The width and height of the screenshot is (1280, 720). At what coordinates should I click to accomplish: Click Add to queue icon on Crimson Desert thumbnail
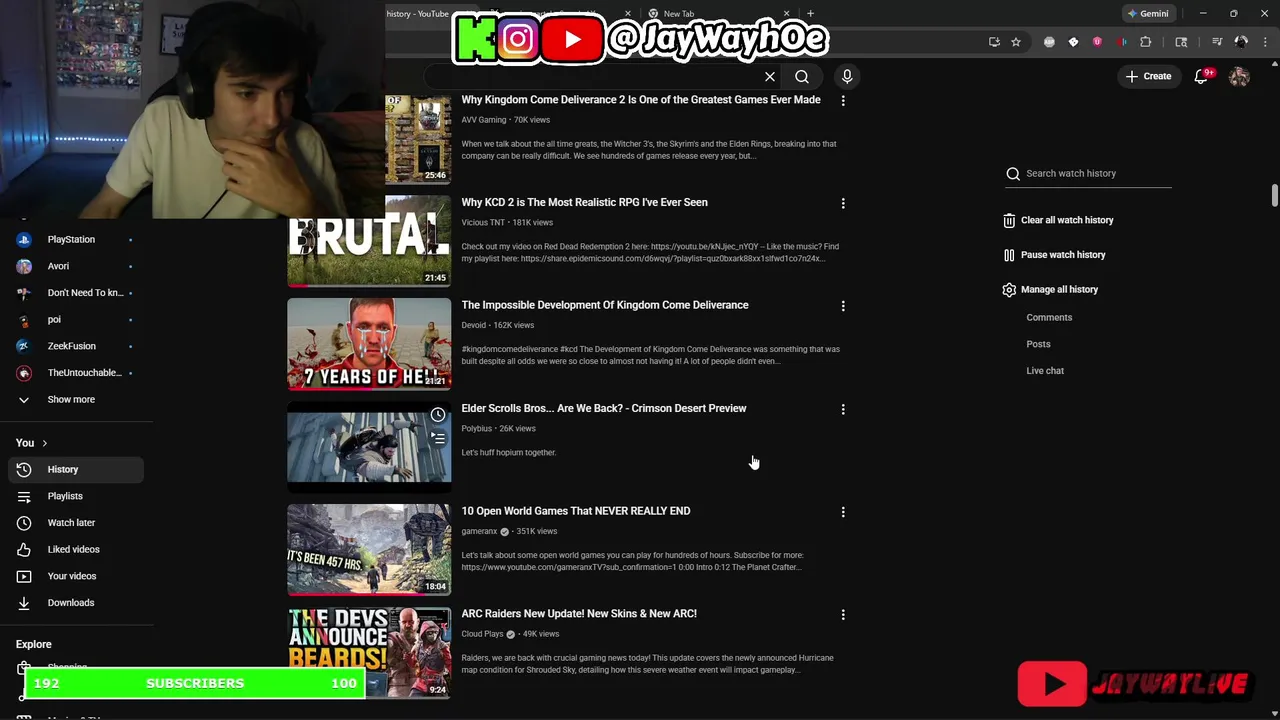438,438
